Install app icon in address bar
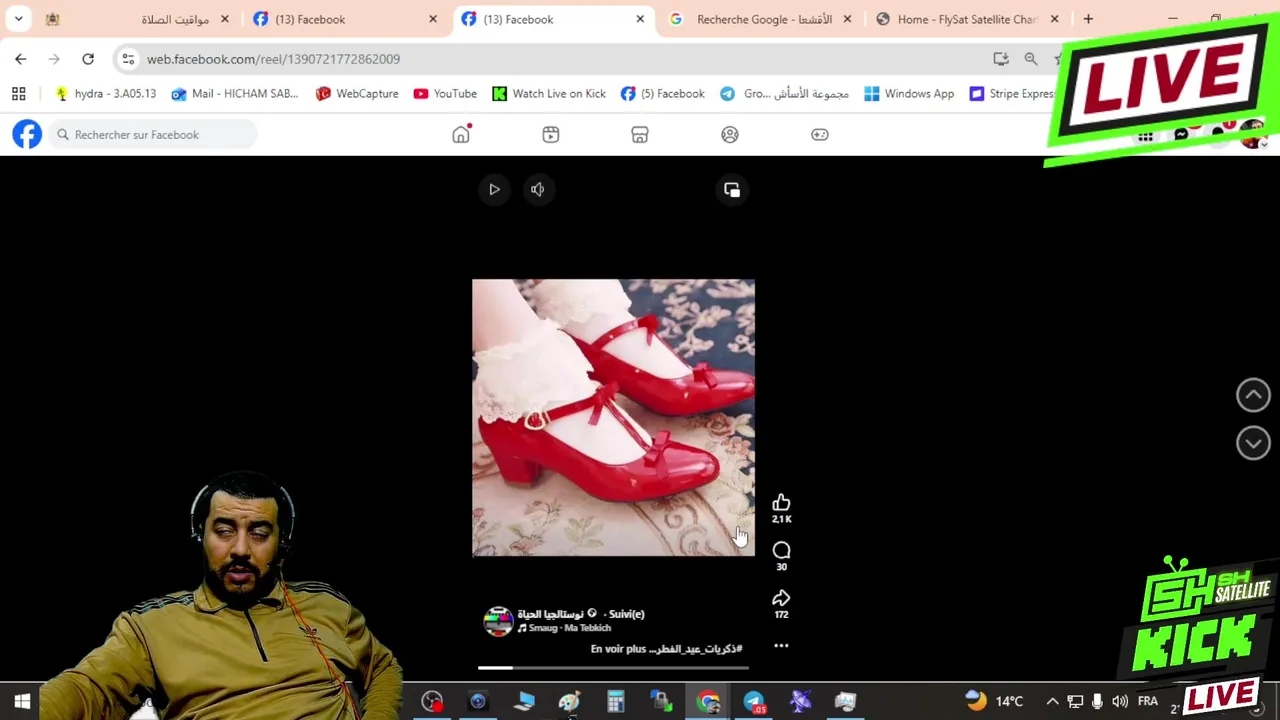Screen dimensions: 1280x720 point(1001,59)
